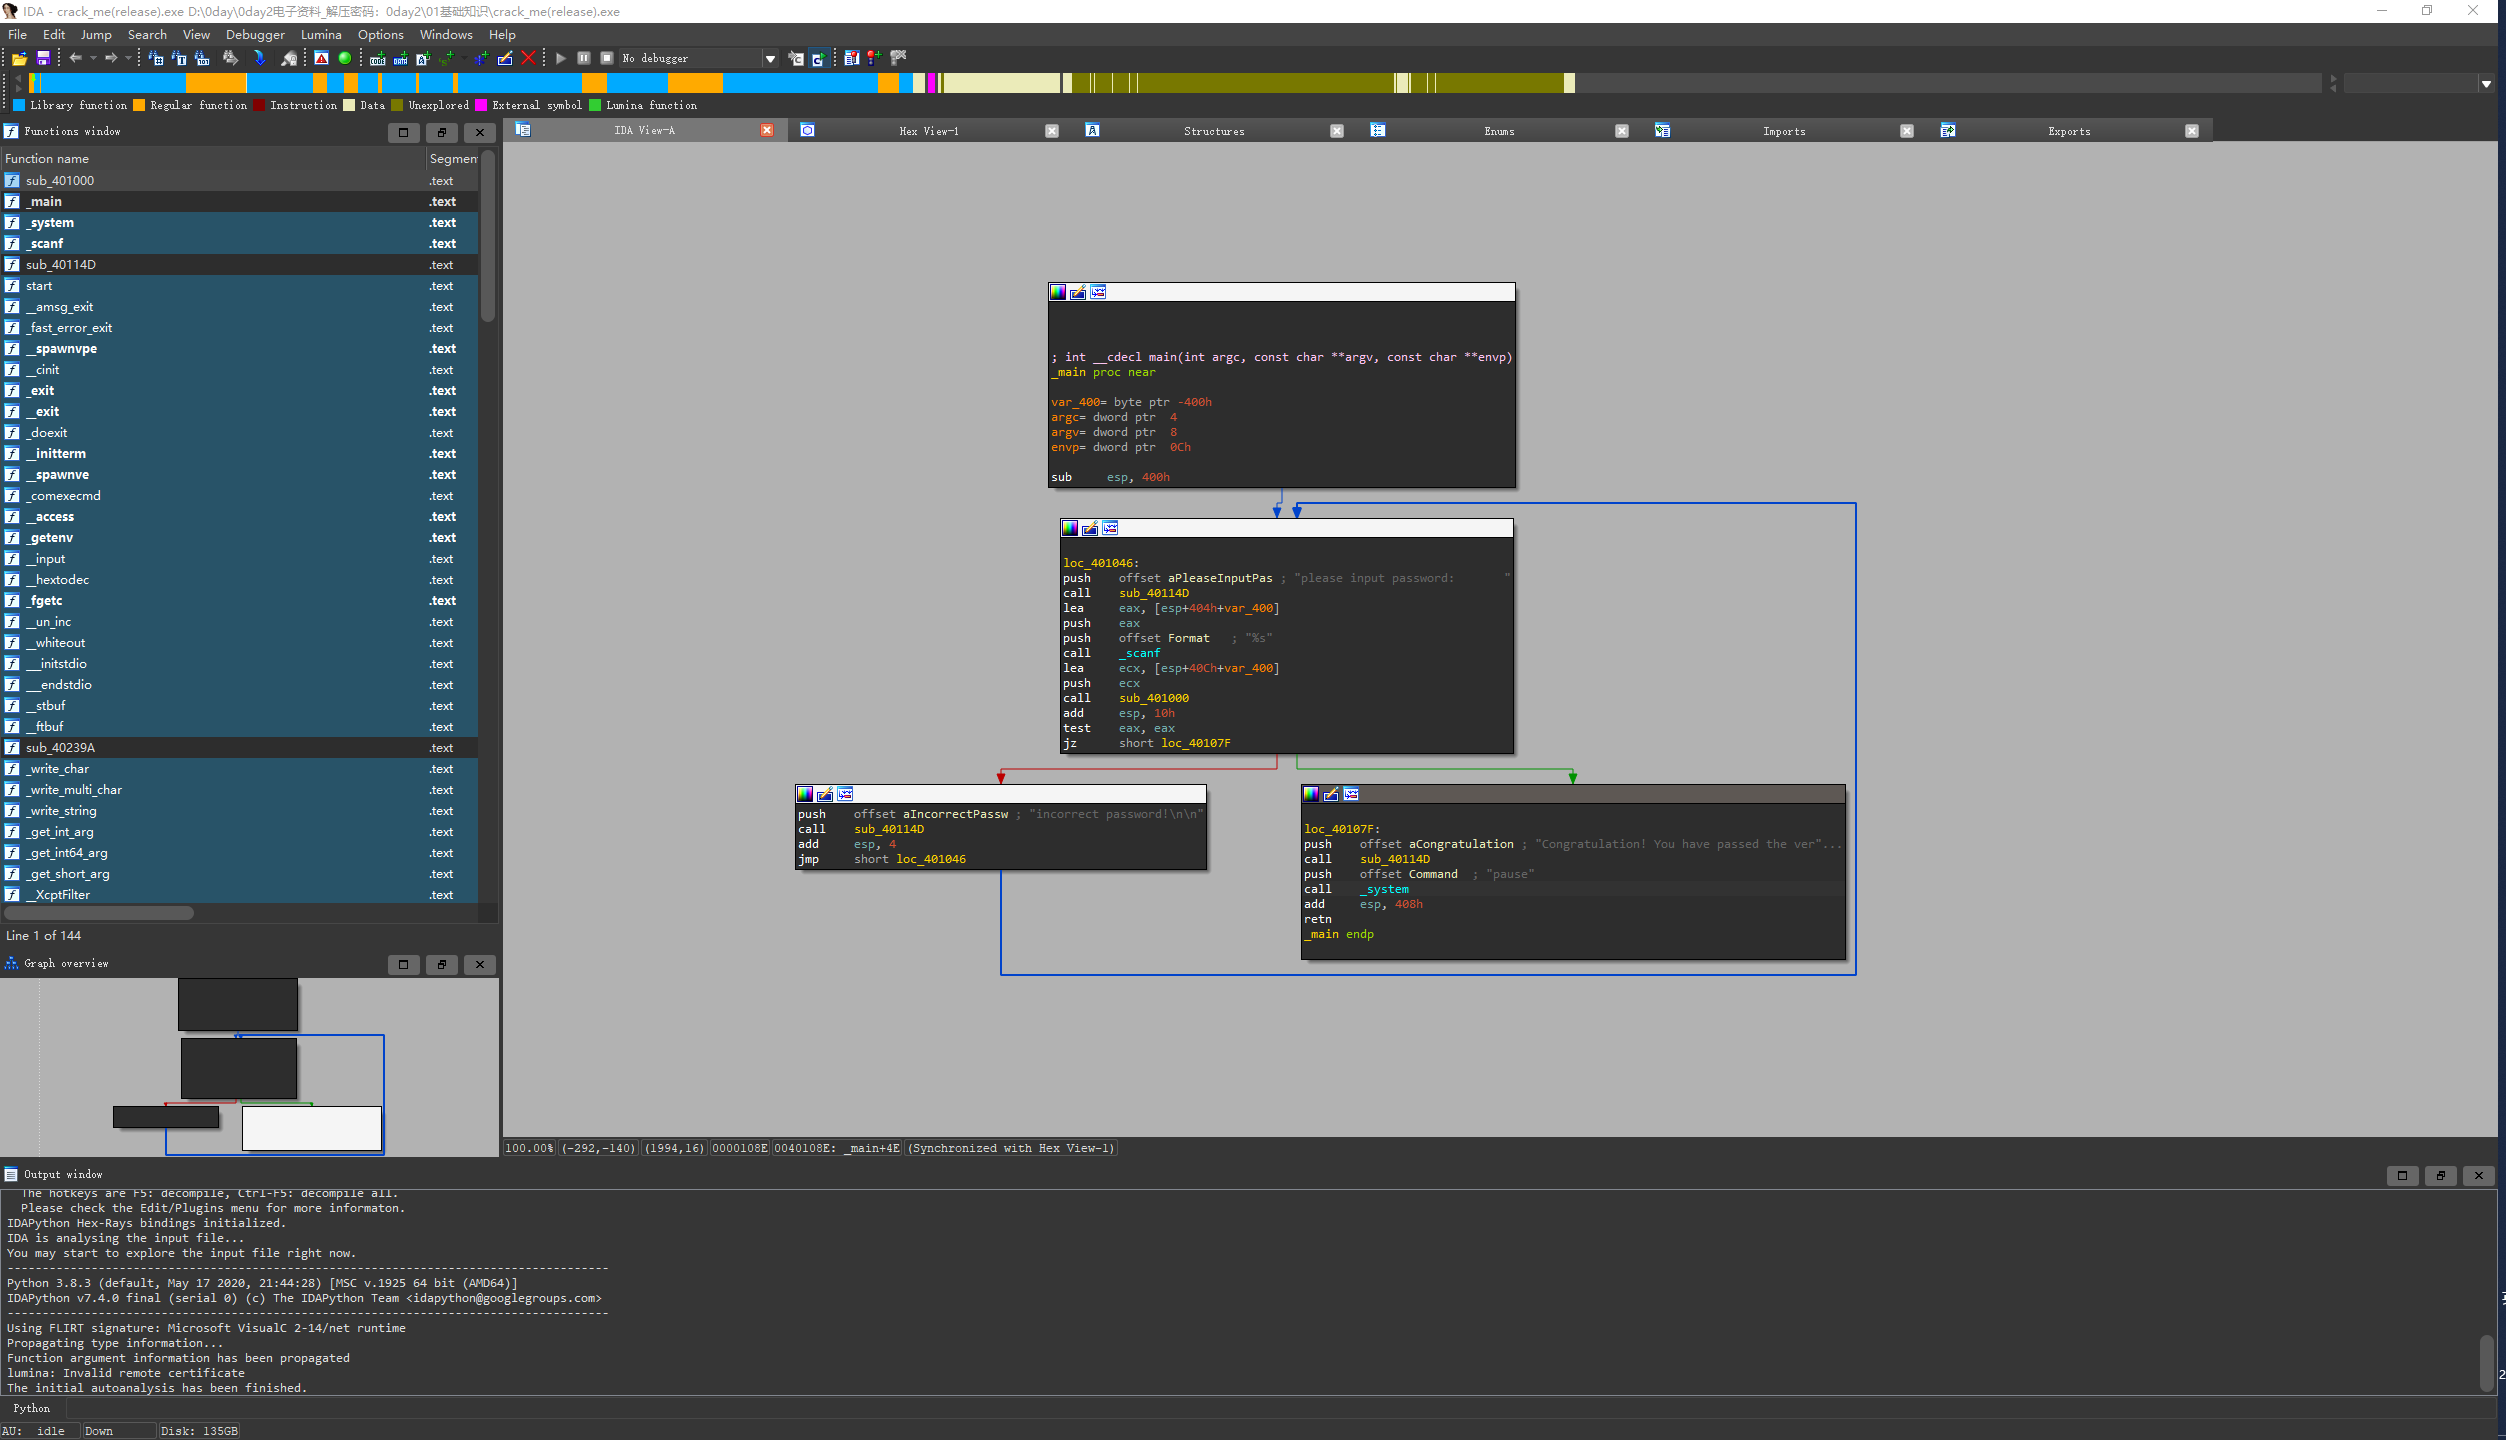Click the white block in Graph overview
Screen dimensions: 2506x1440
pyautogui.click(x=311, y=1128)
